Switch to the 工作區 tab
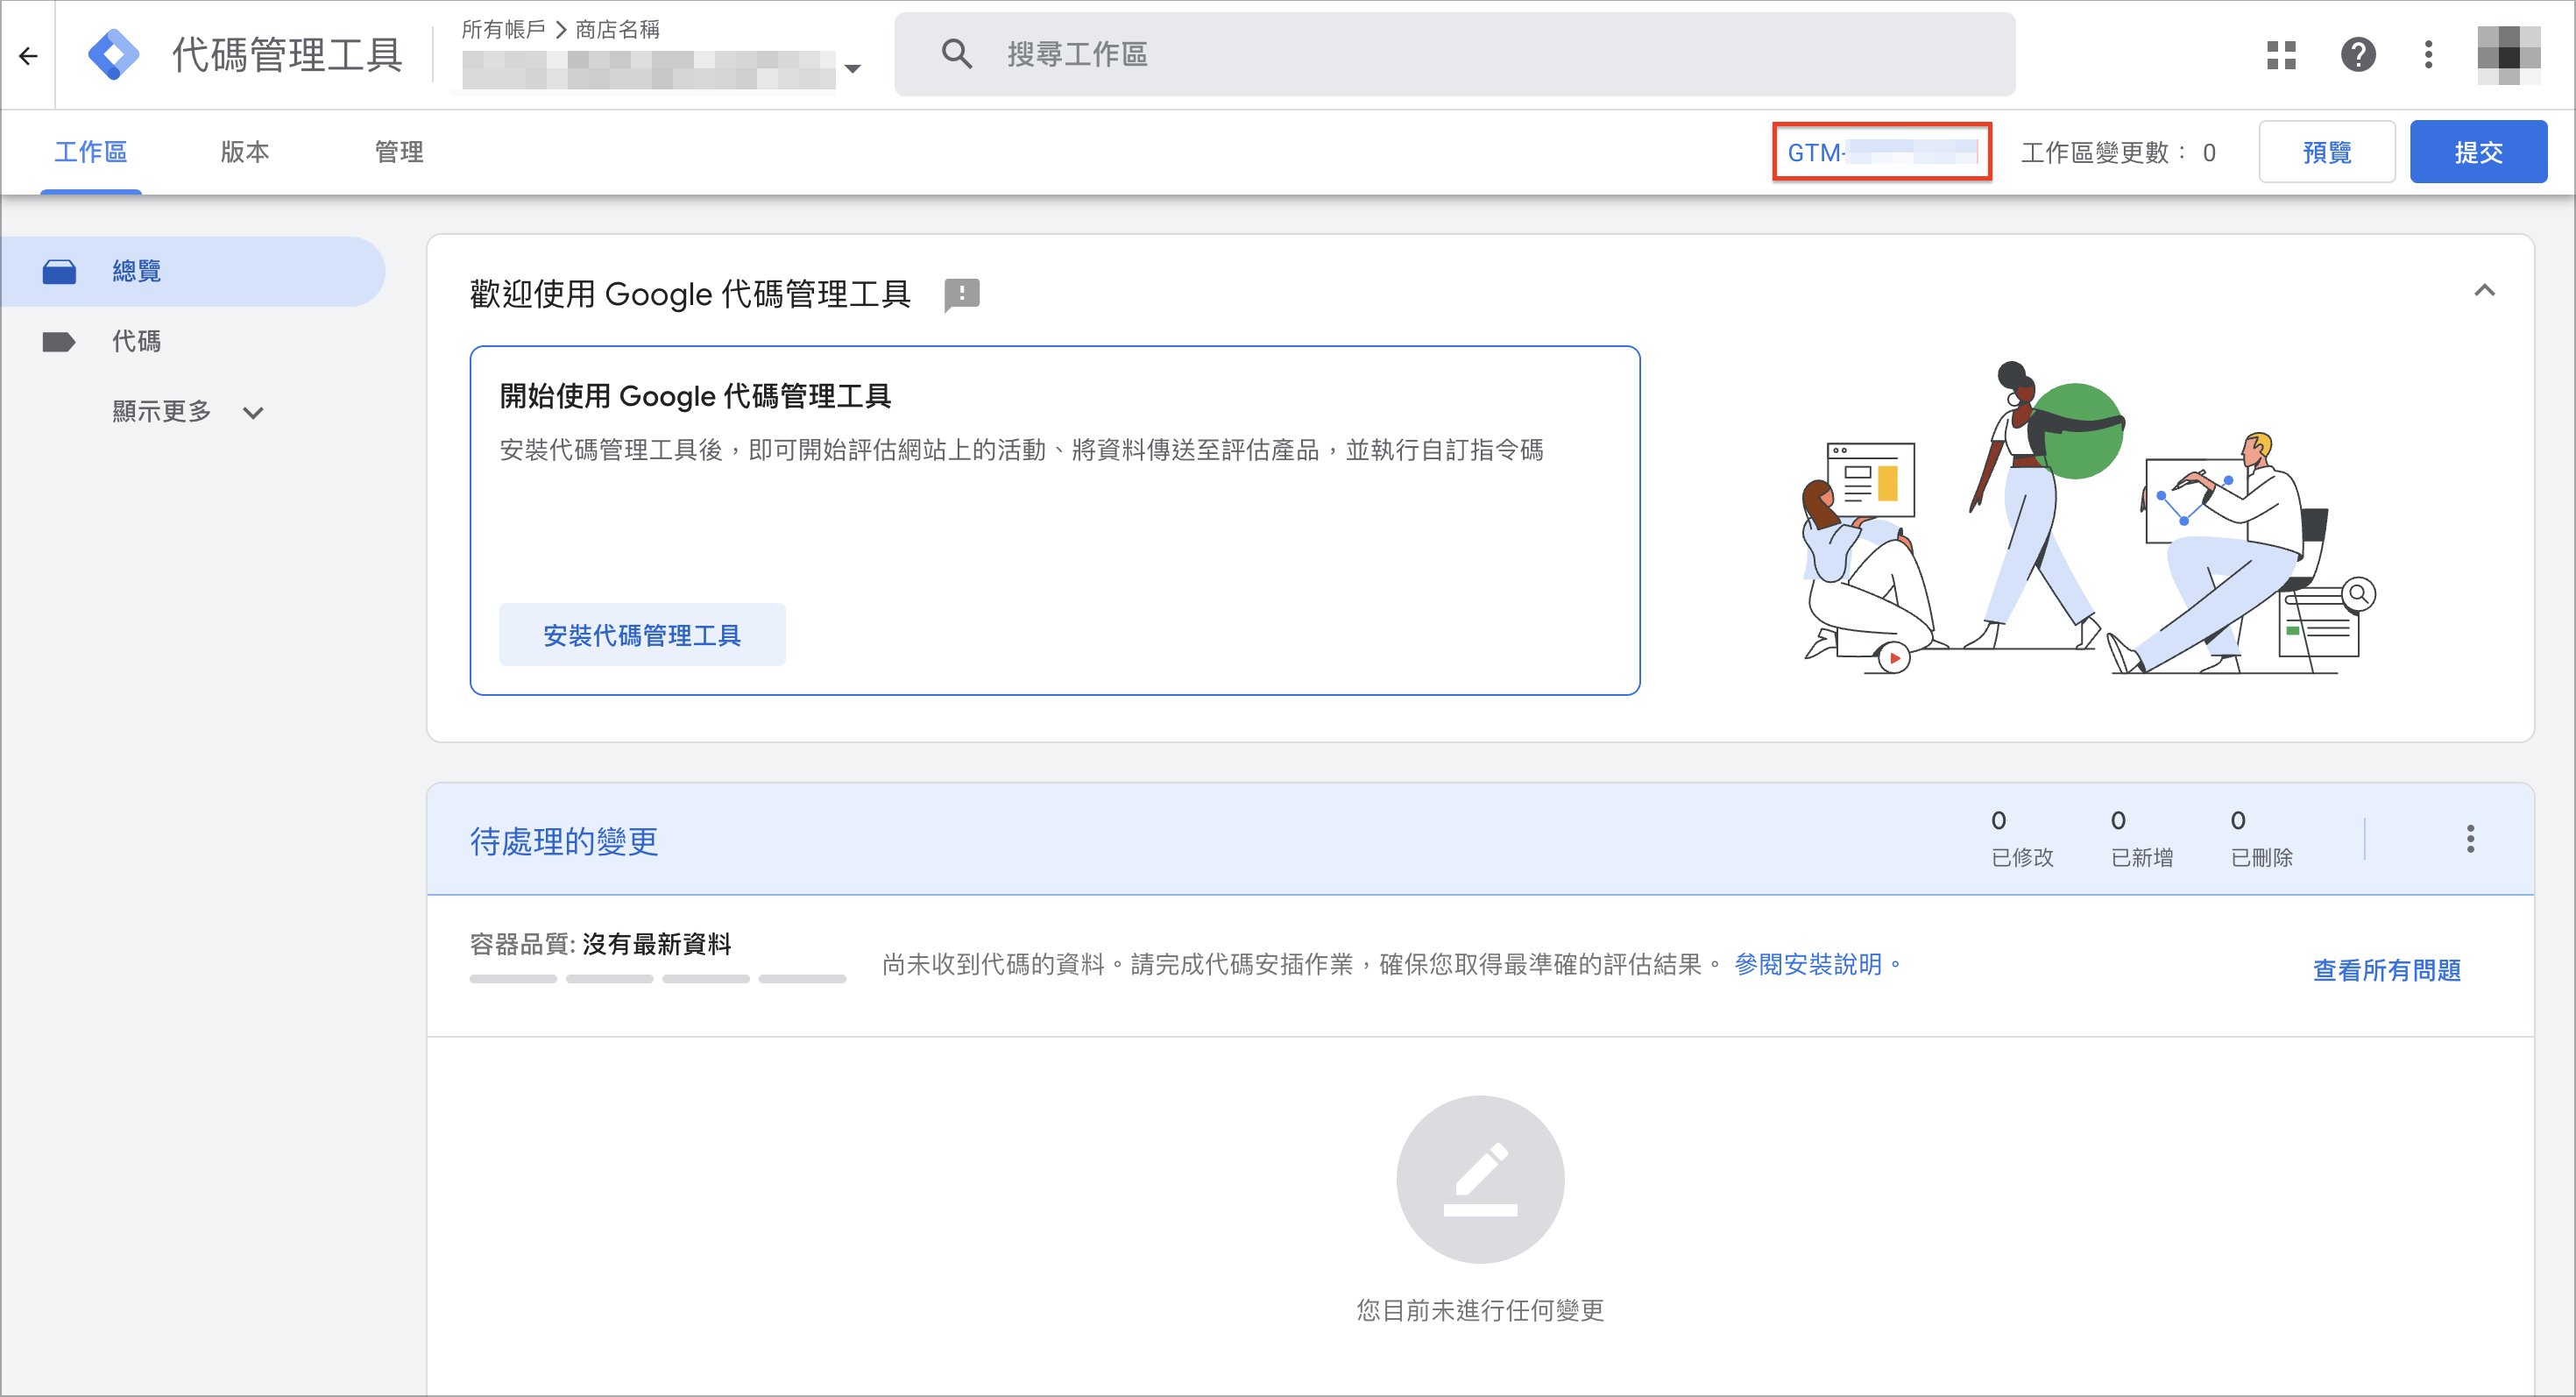The image size is (2576, 1397). pos(91,152)
